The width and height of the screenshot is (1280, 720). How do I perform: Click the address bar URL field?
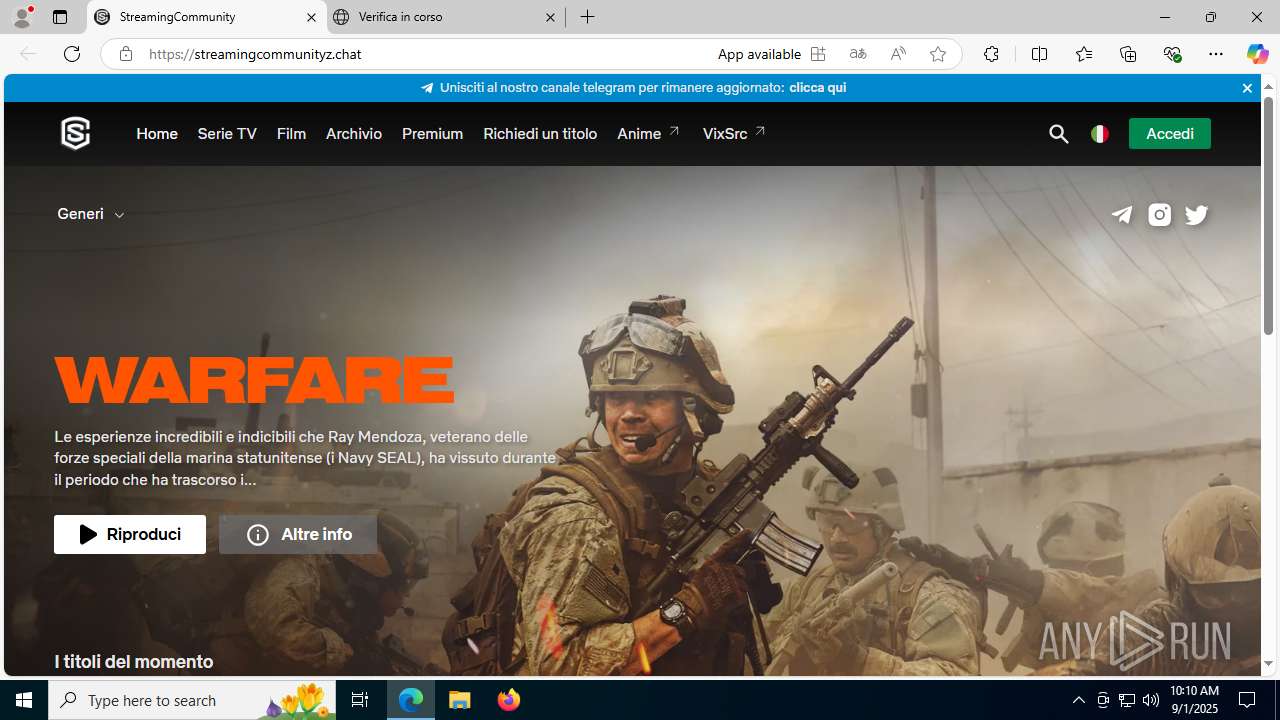coord(420,54)
